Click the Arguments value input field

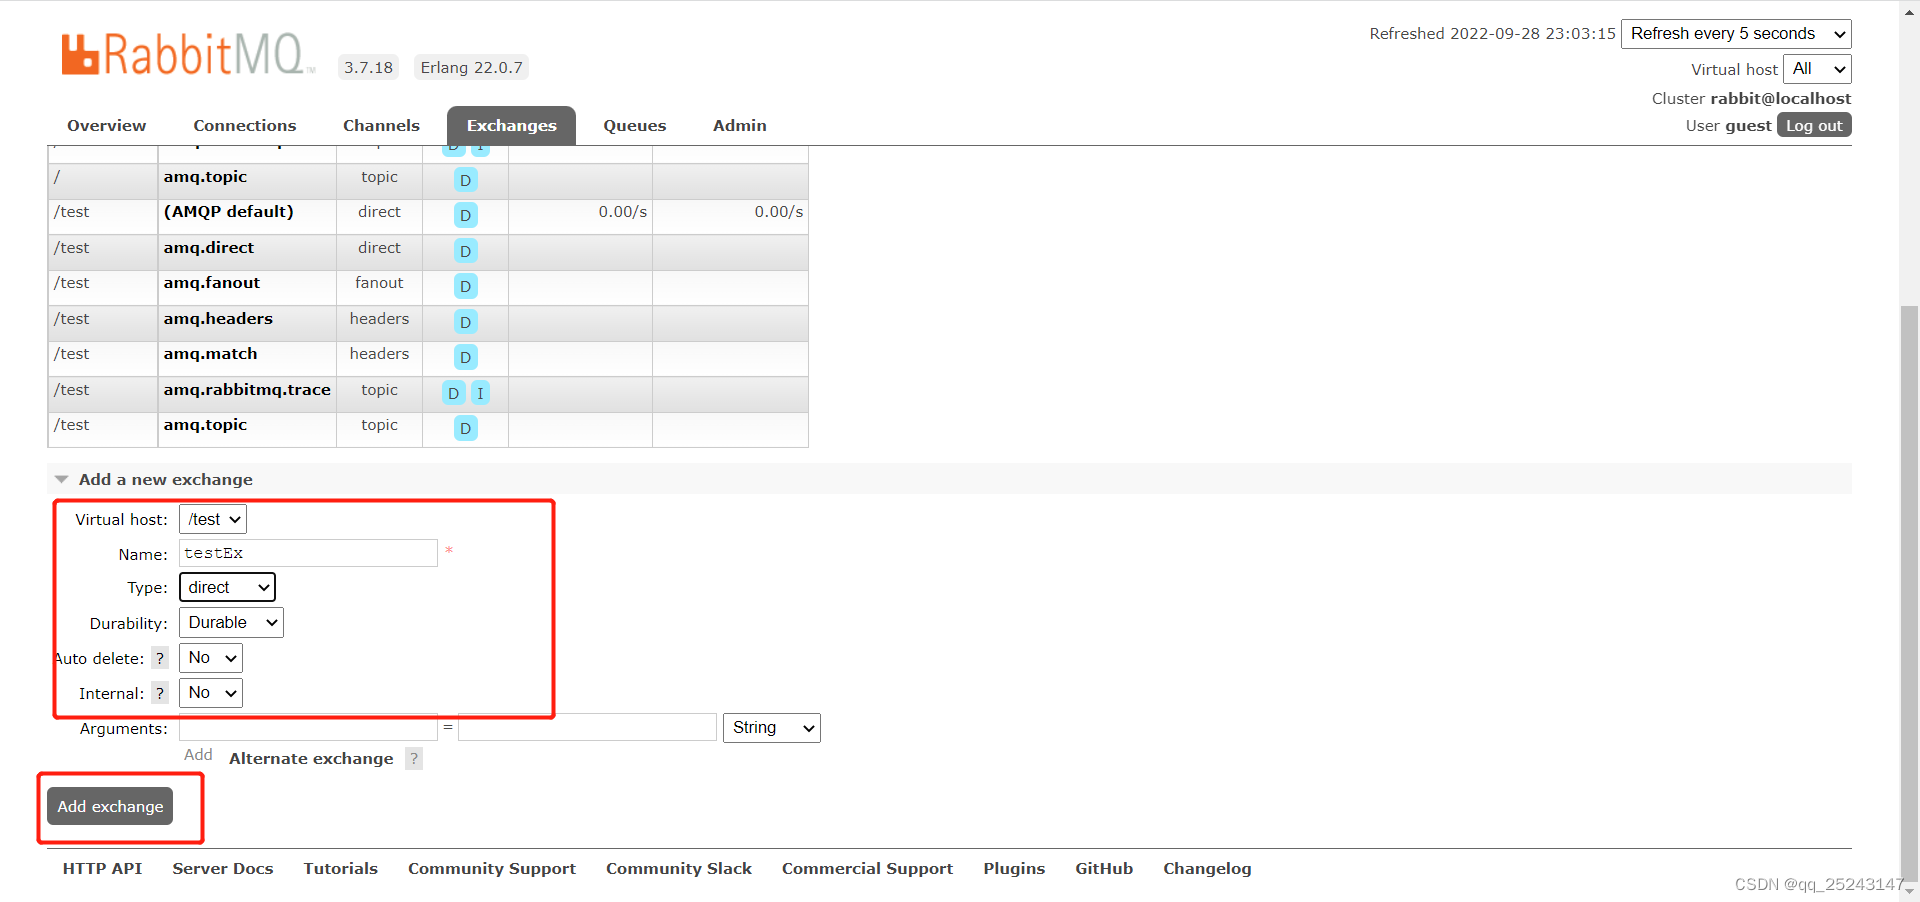pos(587,727)
